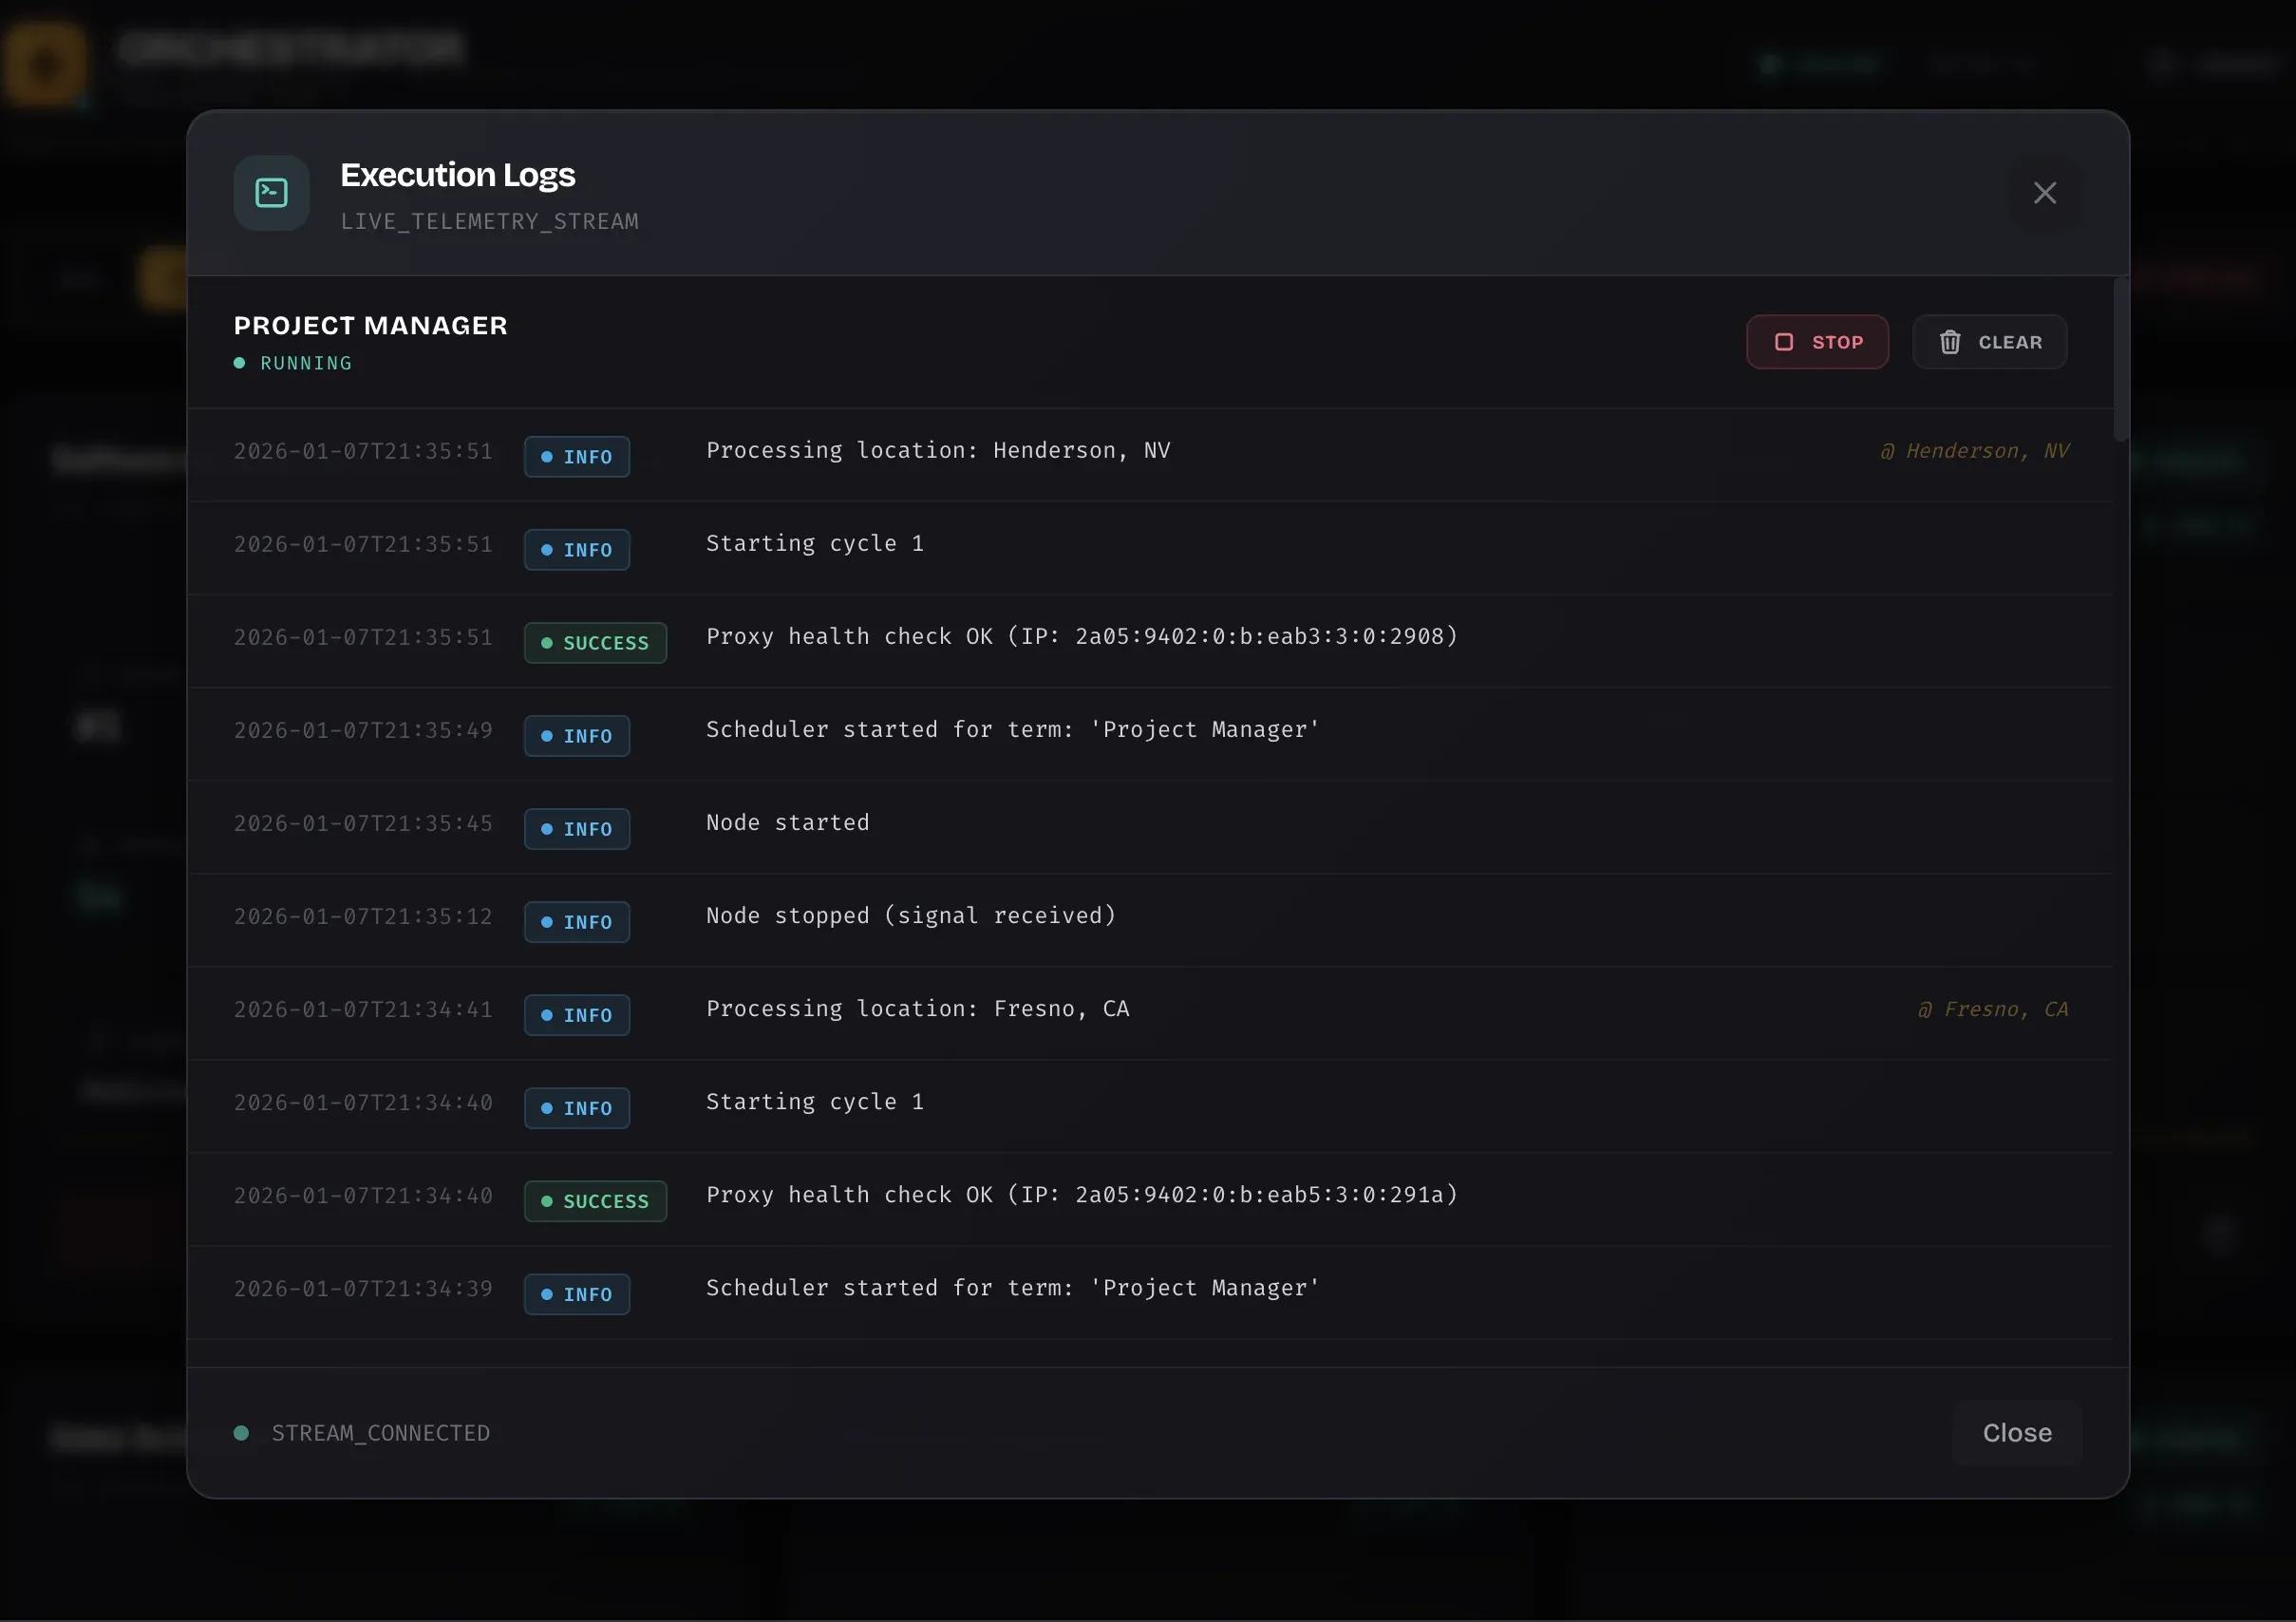This screenshot has height=1622, width=2296.
Task: Click the location marker icon beside Fresno, CA
Action: (x=1925, y=1009)
